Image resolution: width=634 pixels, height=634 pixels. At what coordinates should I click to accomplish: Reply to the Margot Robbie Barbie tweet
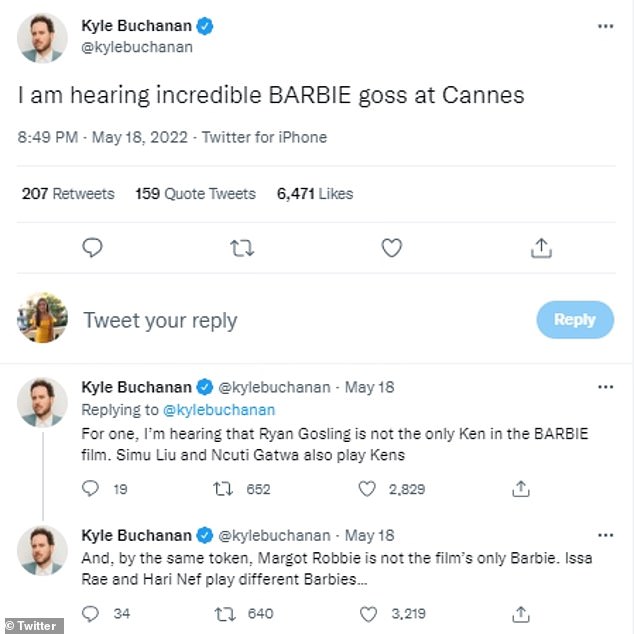91,613
